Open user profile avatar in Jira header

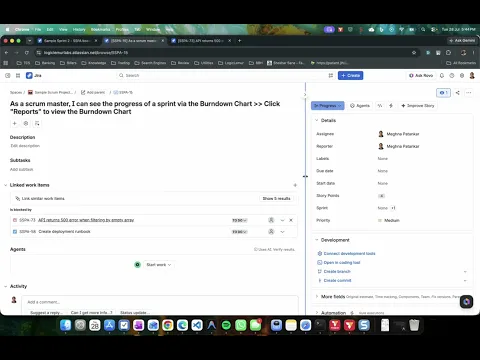[472, 75]
